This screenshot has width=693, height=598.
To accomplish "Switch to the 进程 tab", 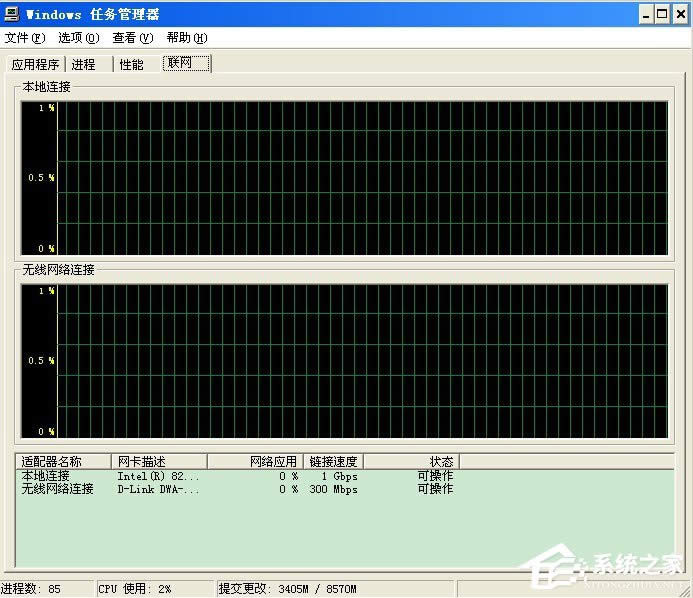I will [x=84, y=64].
